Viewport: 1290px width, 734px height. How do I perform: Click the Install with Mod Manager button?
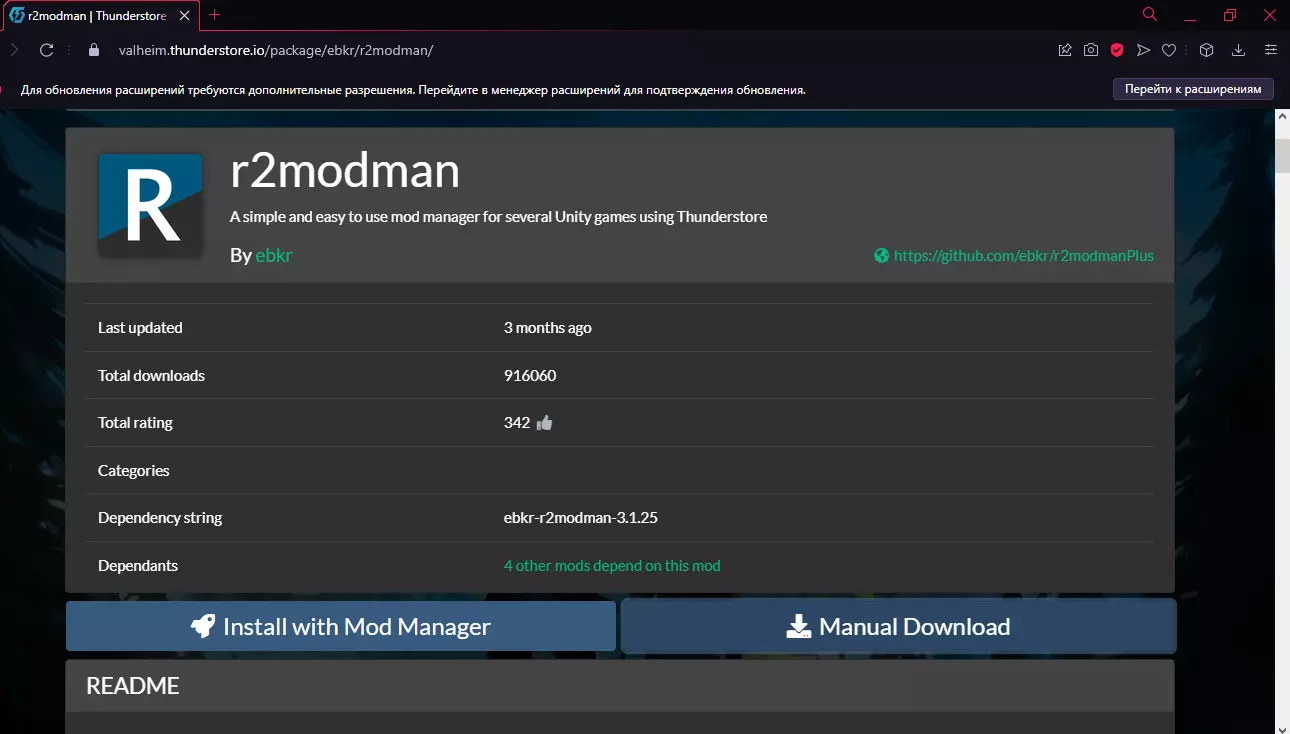341,626
